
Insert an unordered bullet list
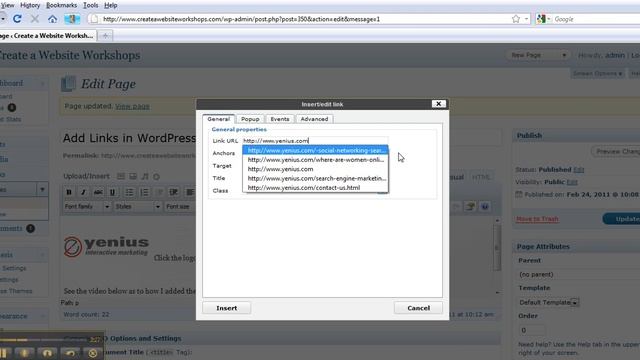point(129,192)
